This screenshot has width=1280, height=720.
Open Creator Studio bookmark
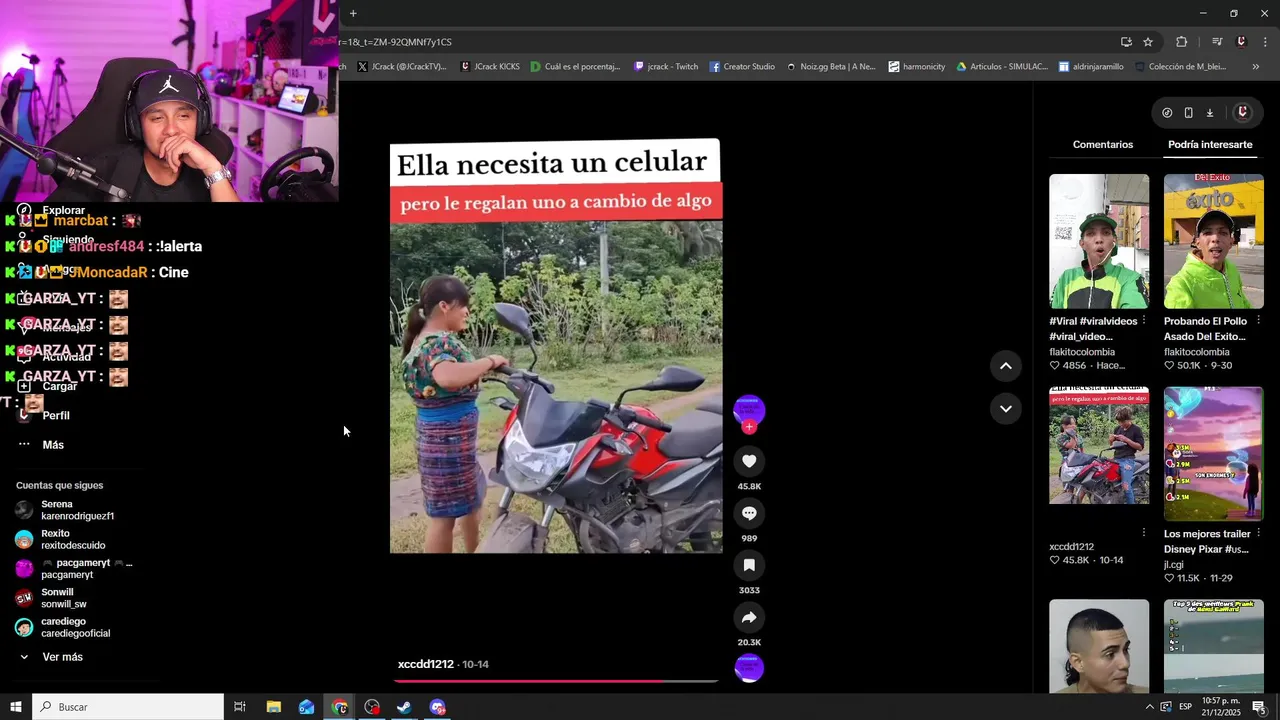(742, 67)
